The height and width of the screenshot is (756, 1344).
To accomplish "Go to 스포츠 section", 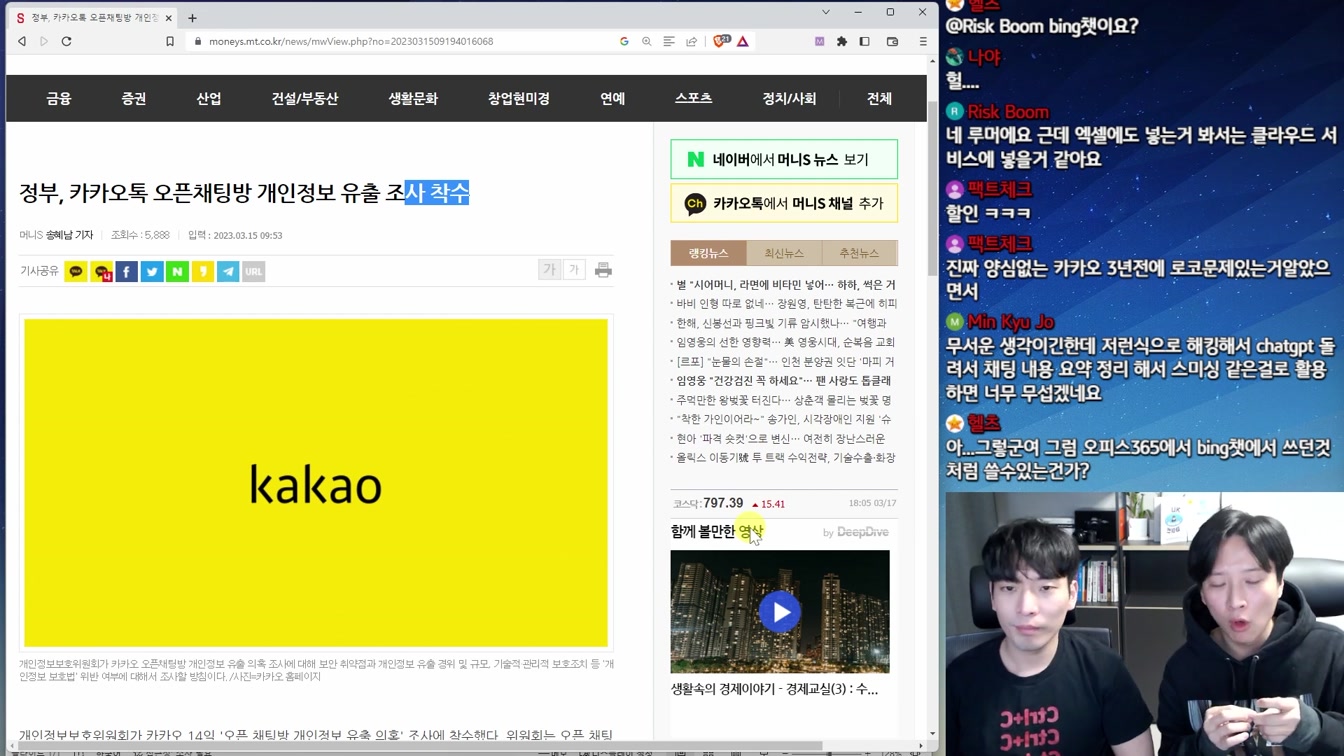I will pos(693,98).
